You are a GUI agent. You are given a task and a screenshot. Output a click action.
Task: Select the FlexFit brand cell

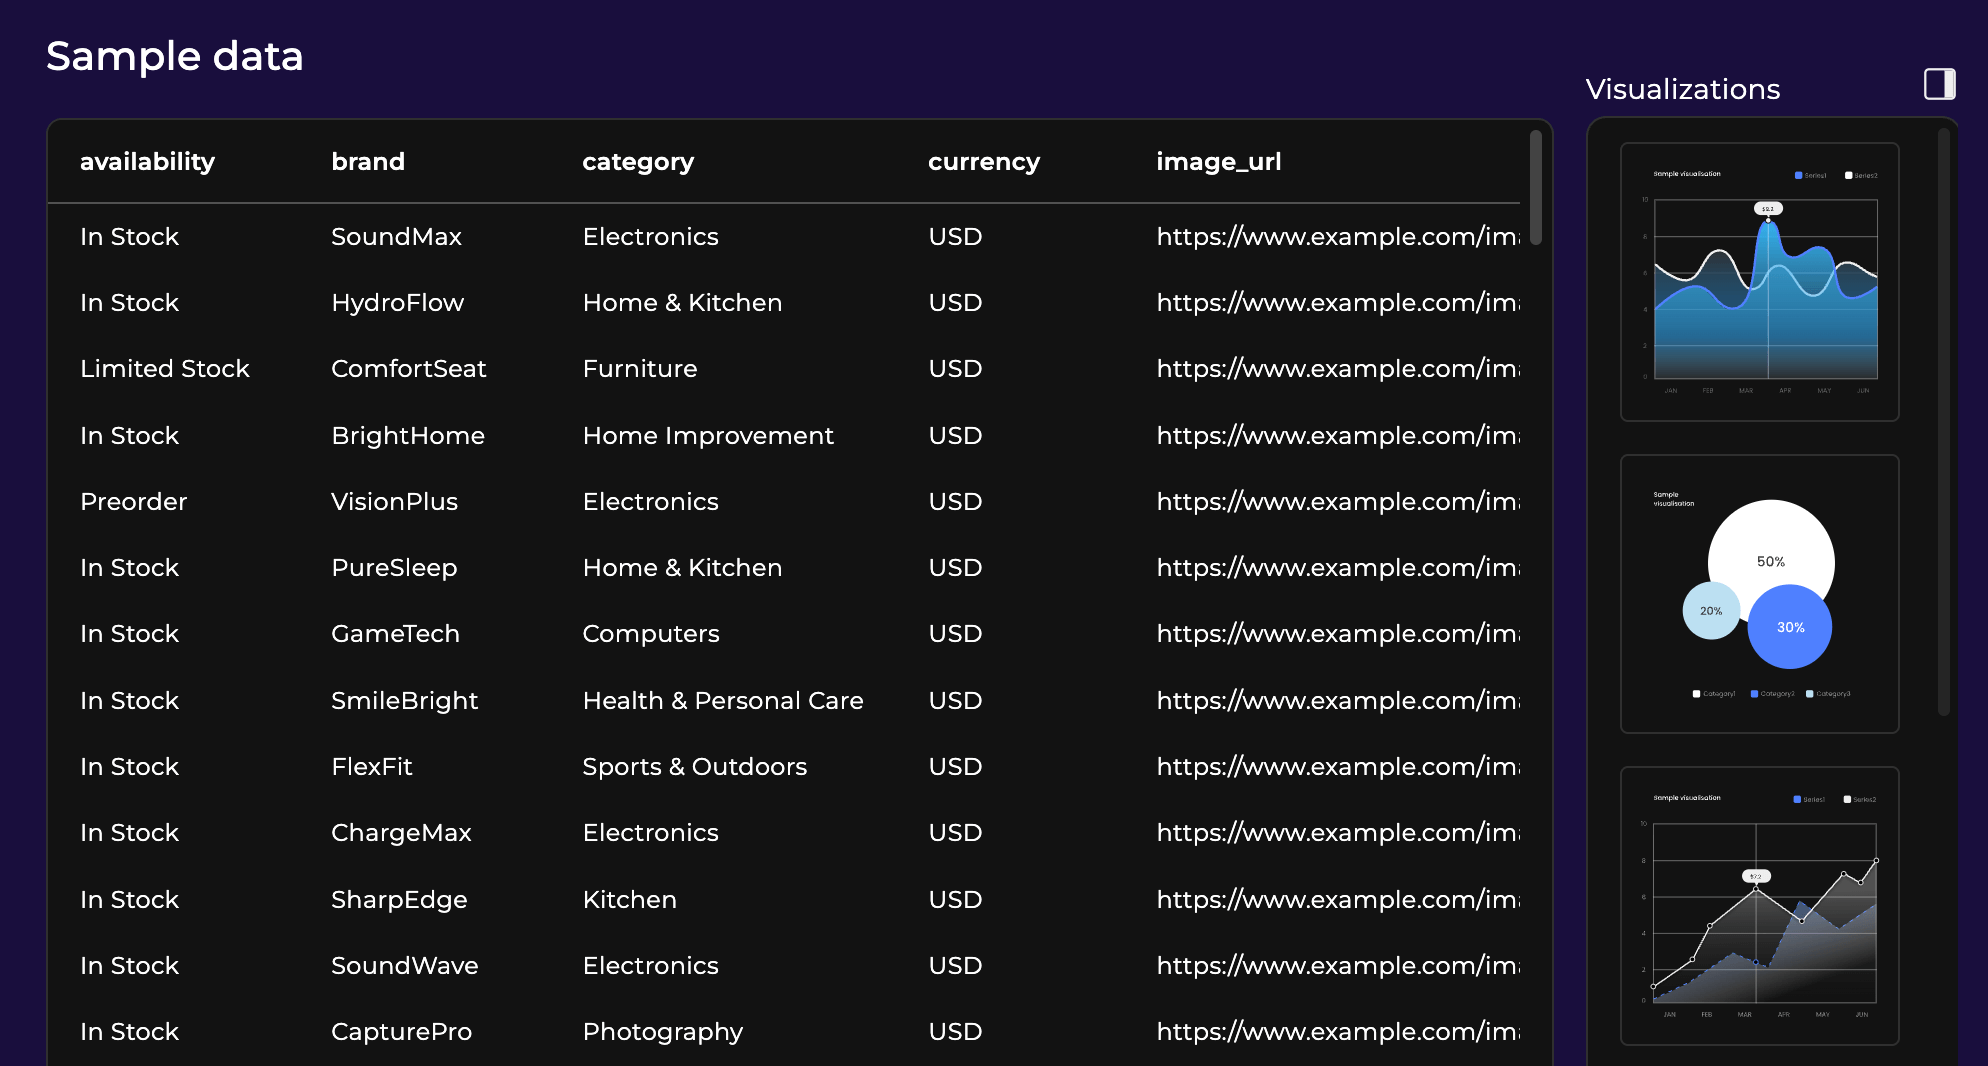[371, 767]
